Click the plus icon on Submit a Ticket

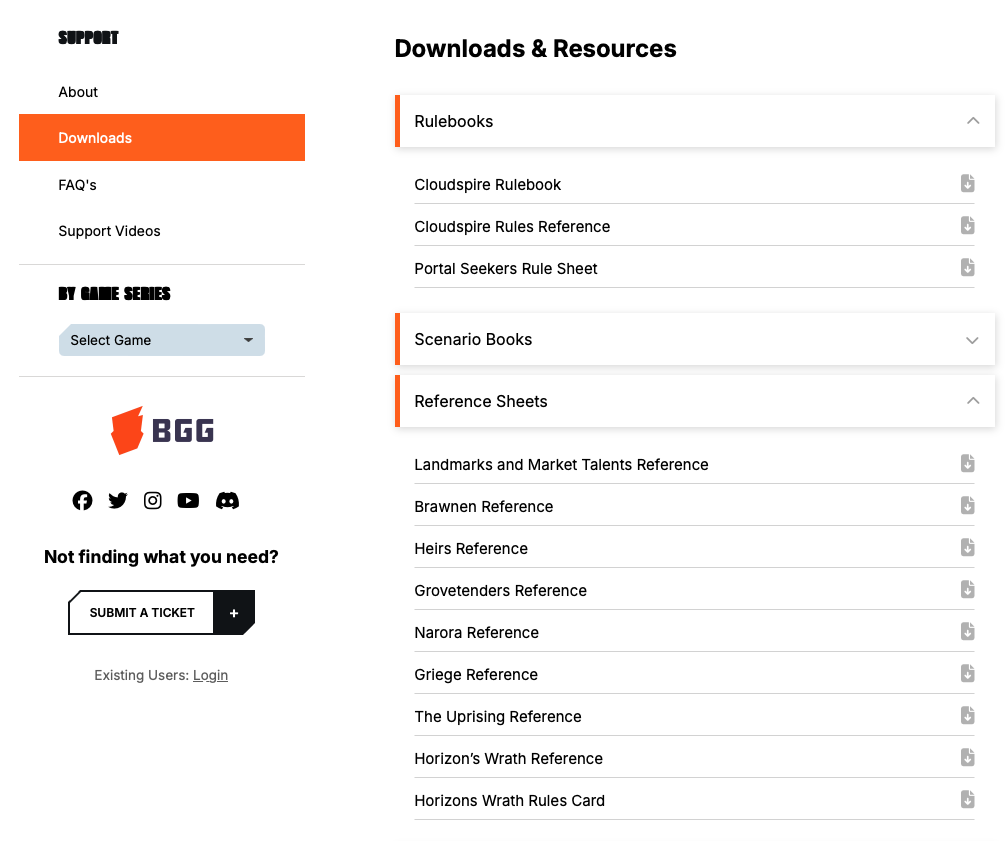pyautogui.click(x=234, y=613)
